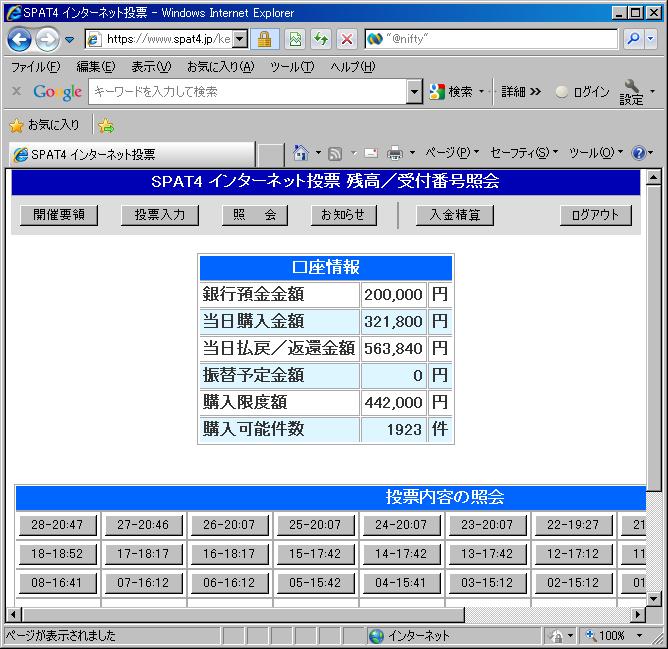Click the 入金精算 button

point(455,215)
